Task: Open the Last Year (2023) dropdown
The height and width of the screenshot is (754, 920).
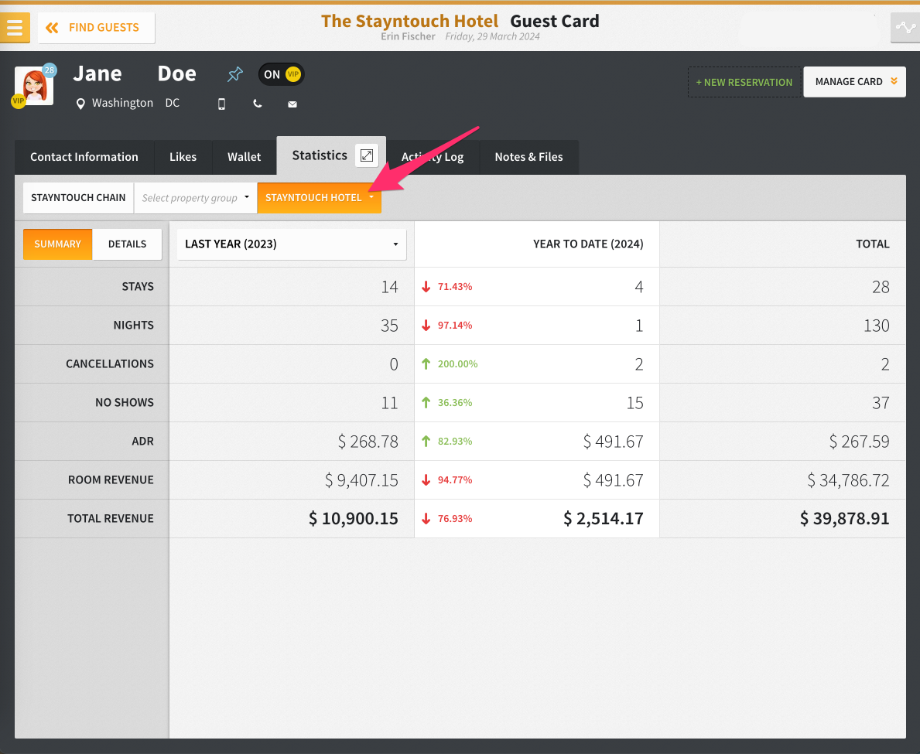Action: pos(292,244)
